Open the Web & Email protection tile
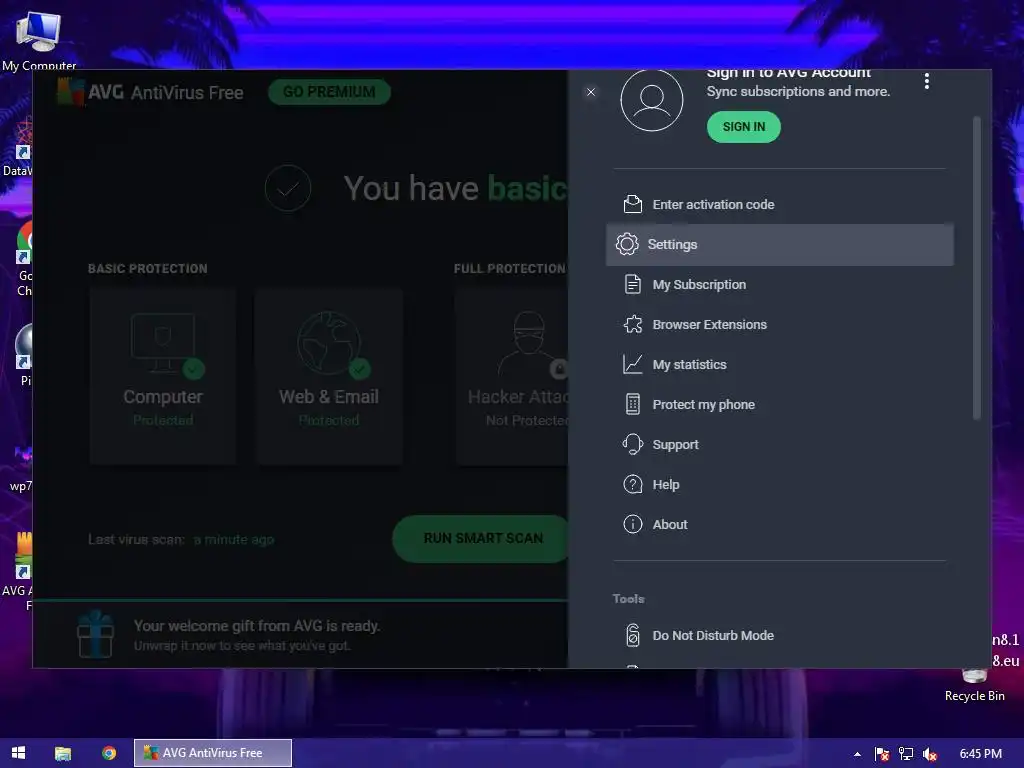This screenshot has height=768, width=1024. (328, 376)
